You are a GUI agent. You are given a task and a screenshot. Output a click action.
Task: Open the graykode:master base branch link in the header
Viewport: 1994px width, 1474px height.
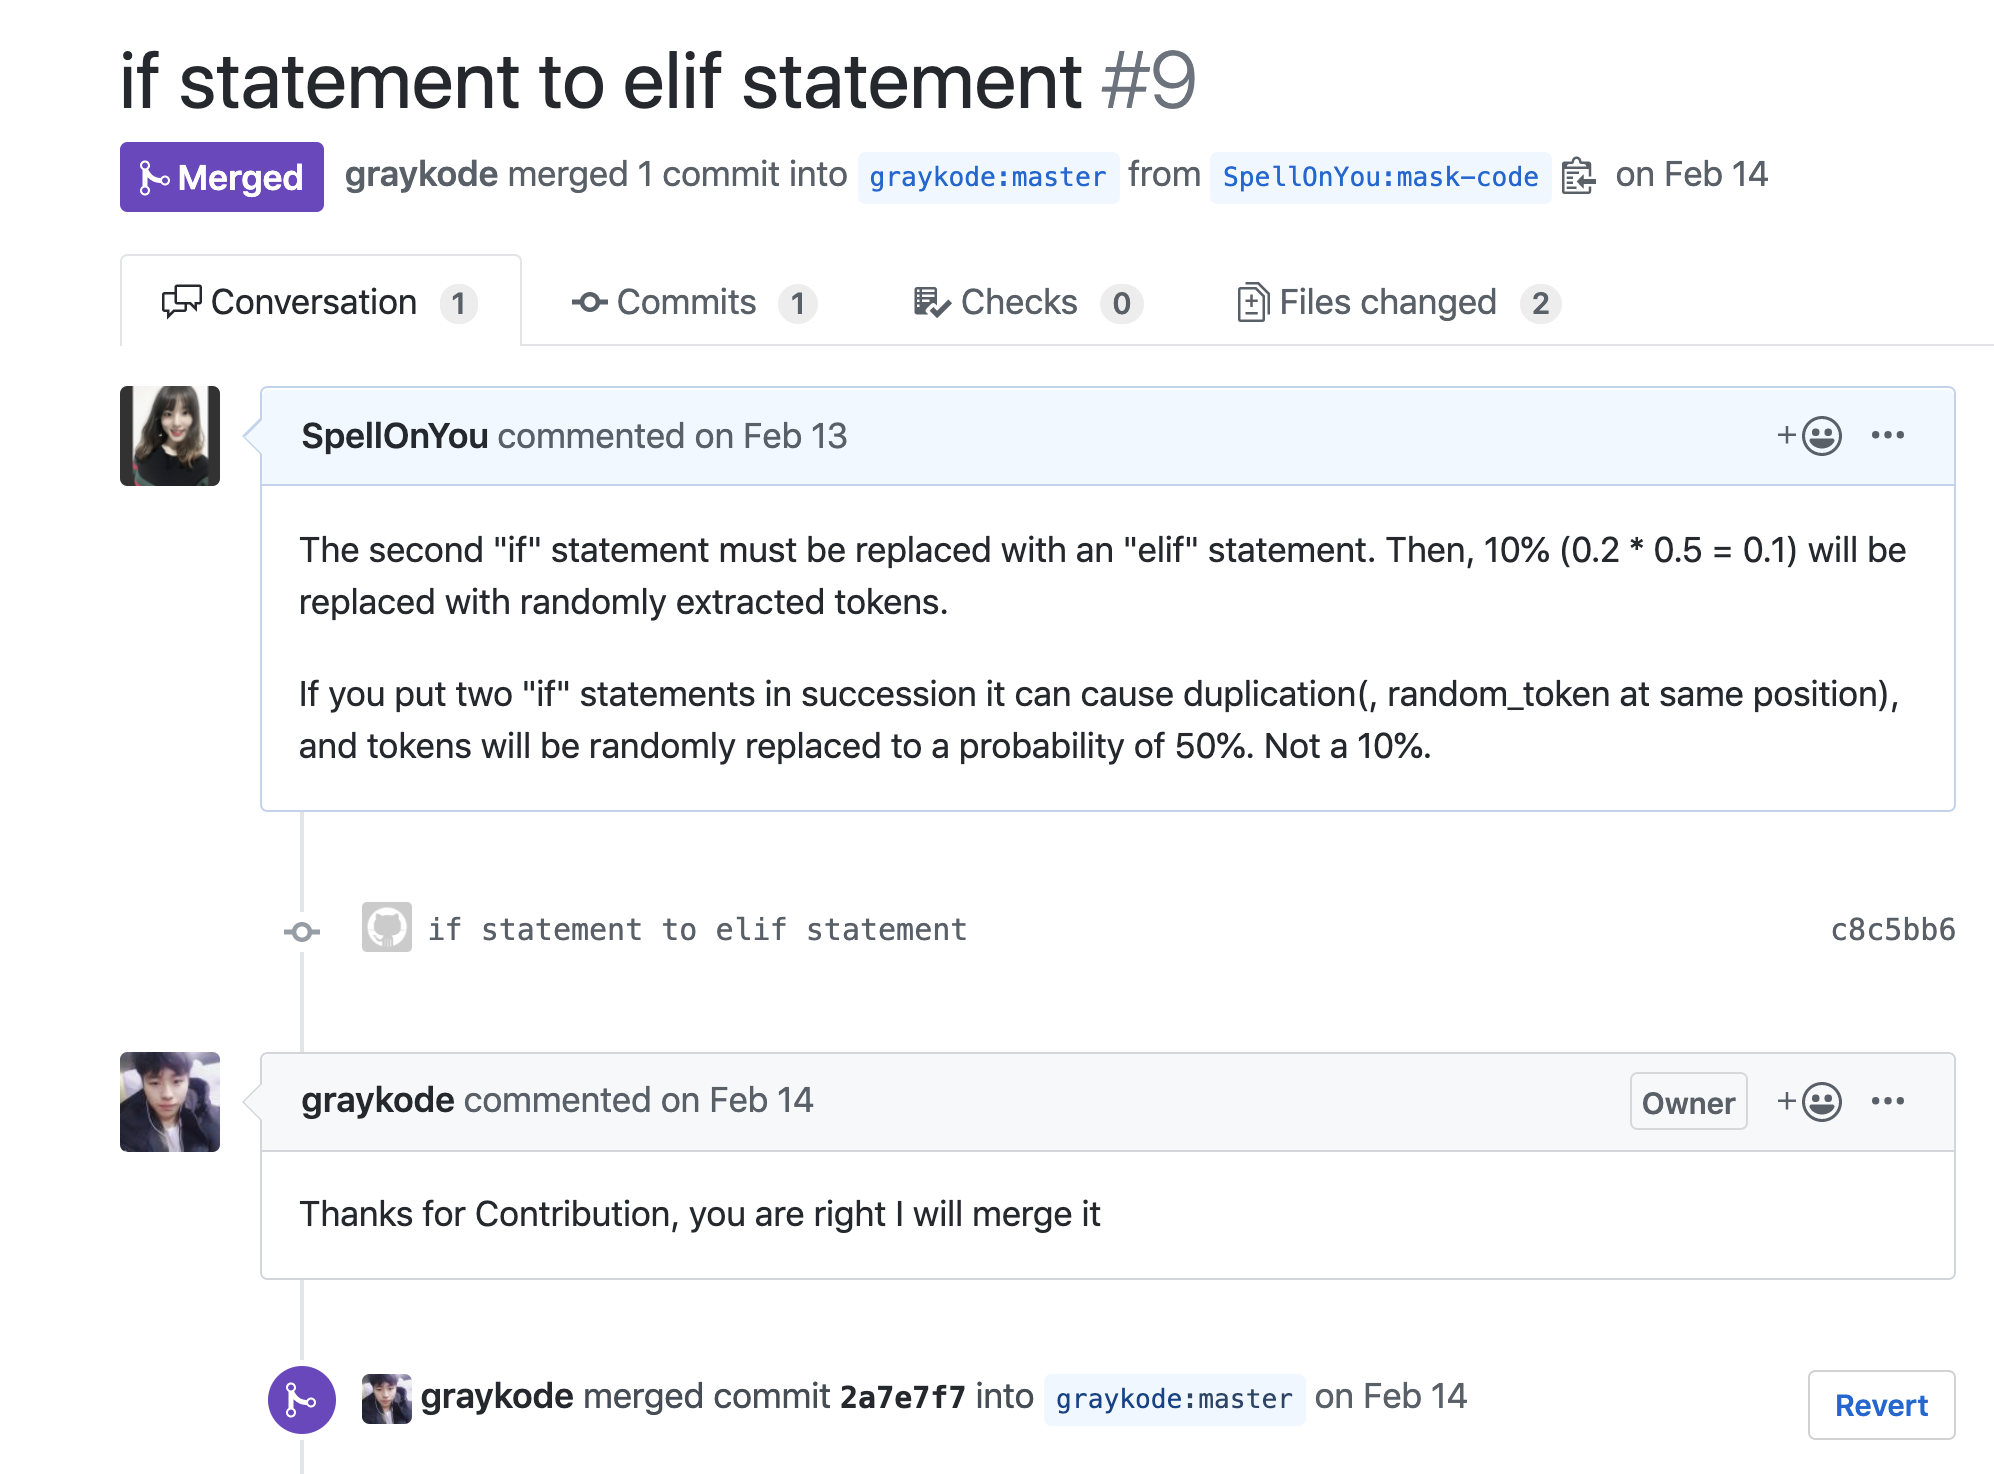(x=988, y=177)
